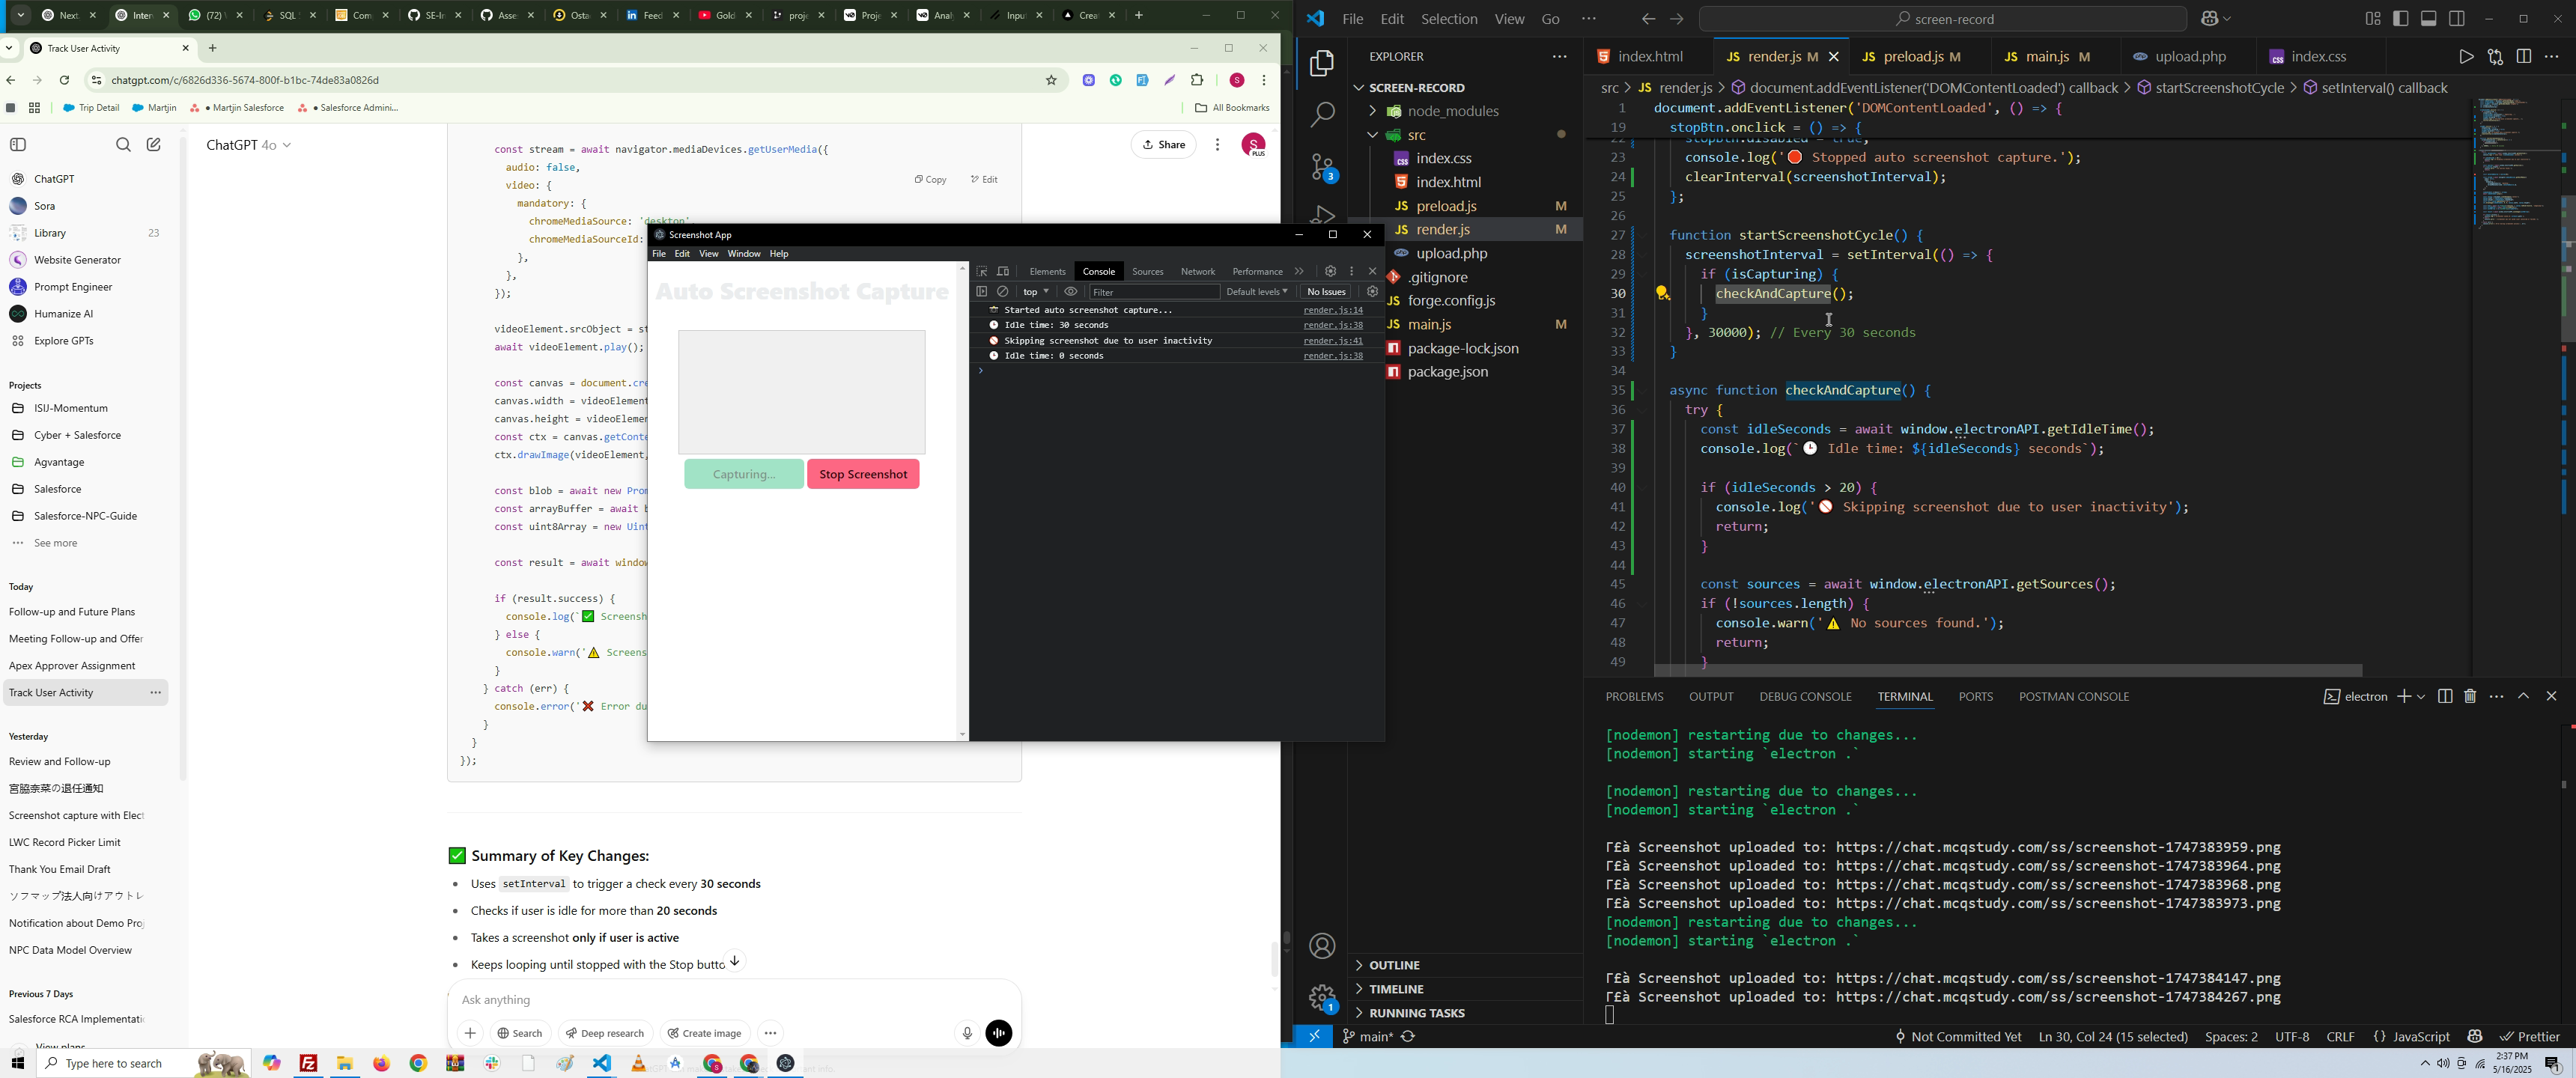Open the ChatGPT 4o model selector

coord(249,145)
